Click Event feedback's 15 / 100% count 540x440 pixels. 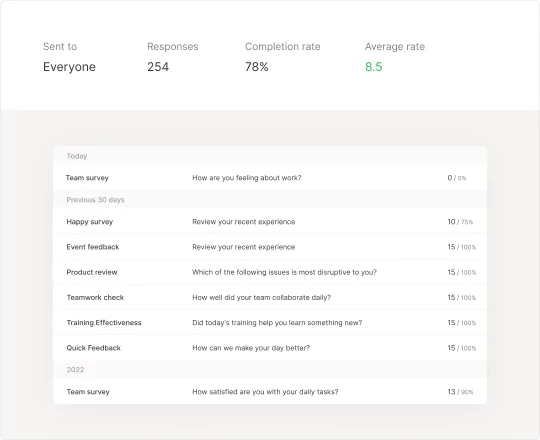click(461, 247)
